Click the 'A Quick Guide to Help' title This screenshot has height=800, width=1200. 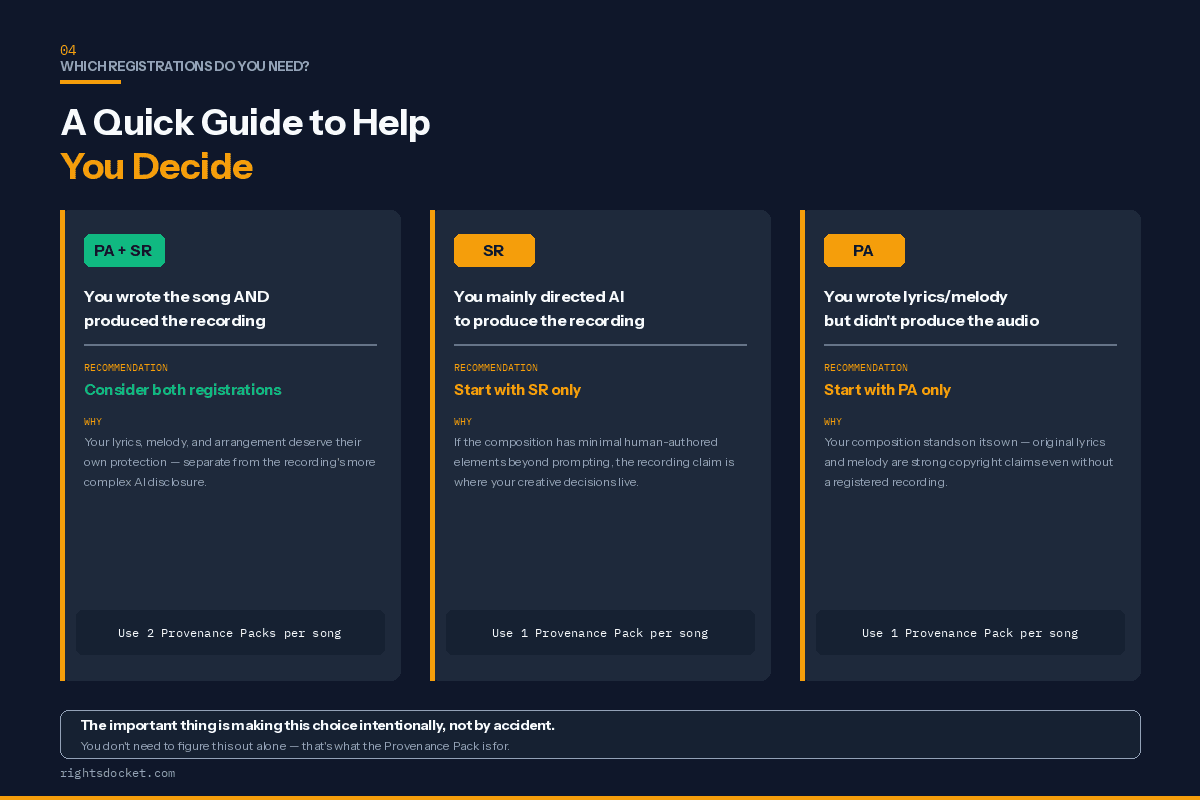coord(245,122)
